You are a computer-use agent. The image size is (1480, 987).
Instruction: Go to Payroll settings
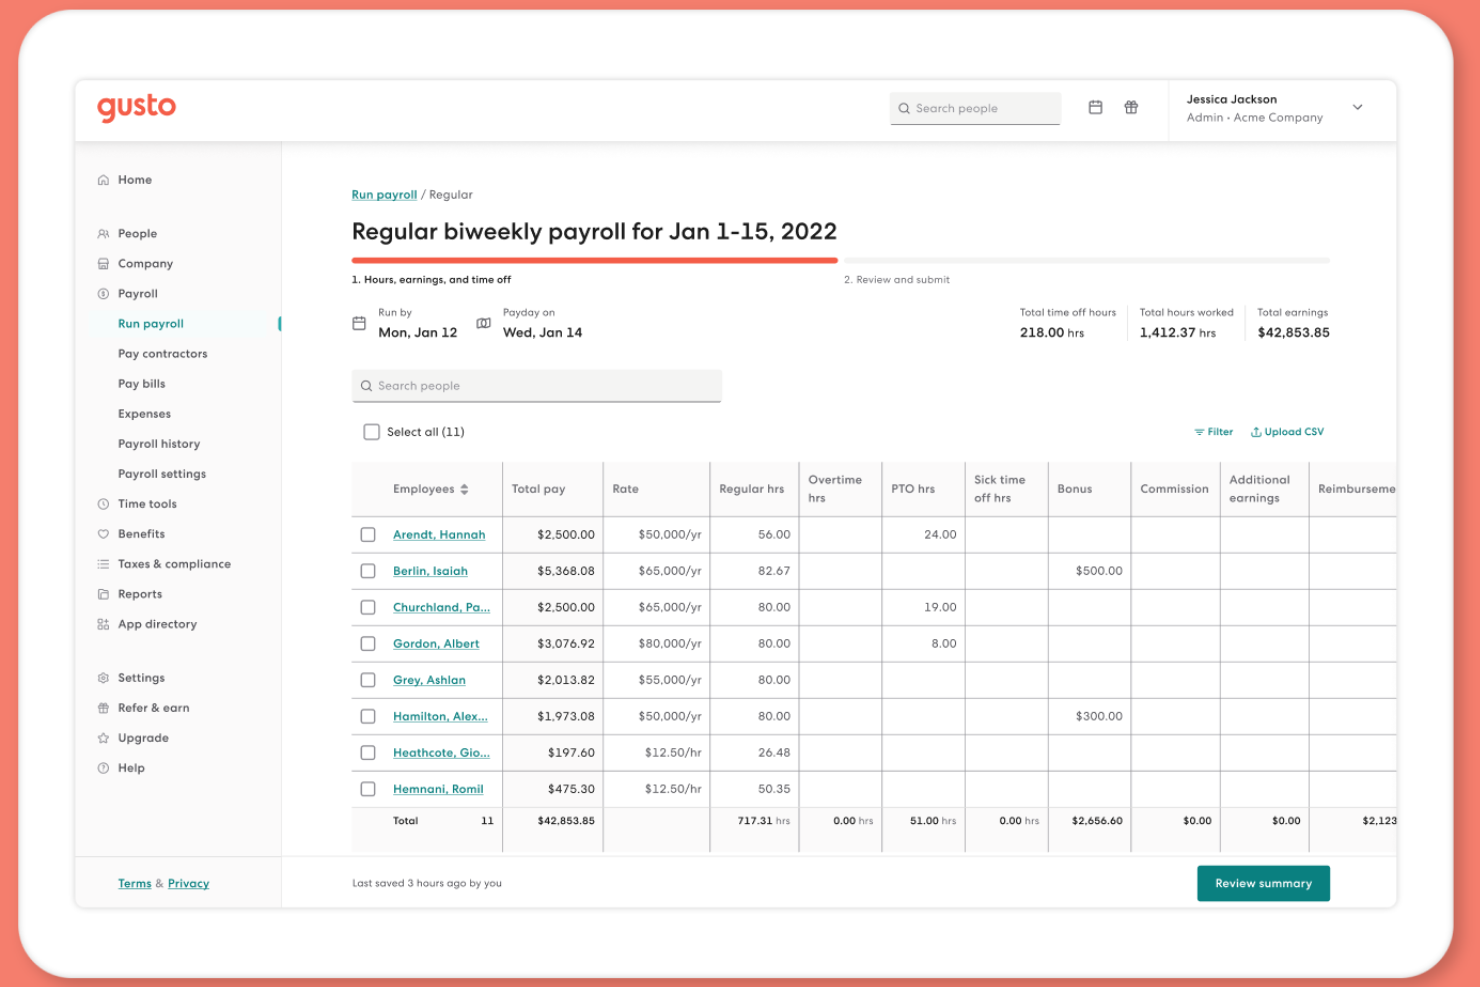click(x=162, y=473)
